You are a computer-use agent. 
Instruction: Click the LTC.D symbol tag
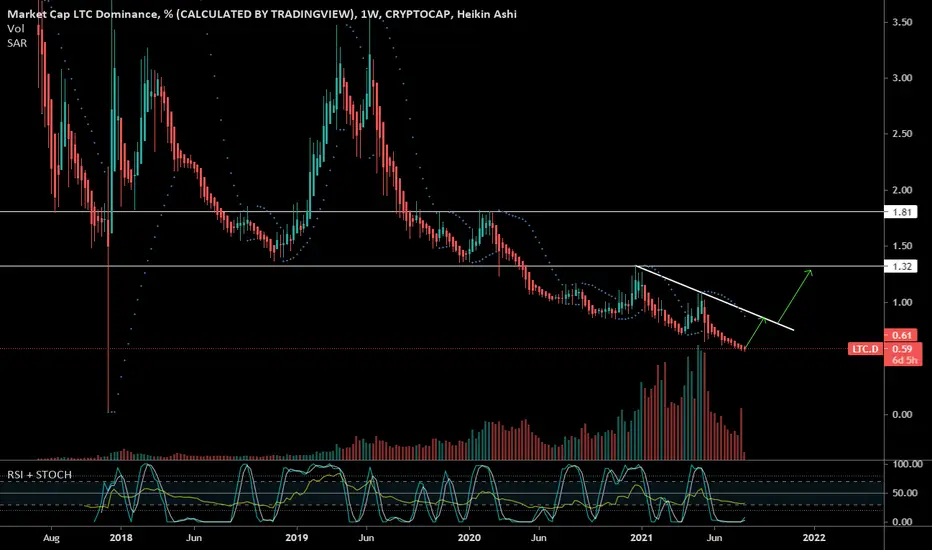[x=865, y=349]
